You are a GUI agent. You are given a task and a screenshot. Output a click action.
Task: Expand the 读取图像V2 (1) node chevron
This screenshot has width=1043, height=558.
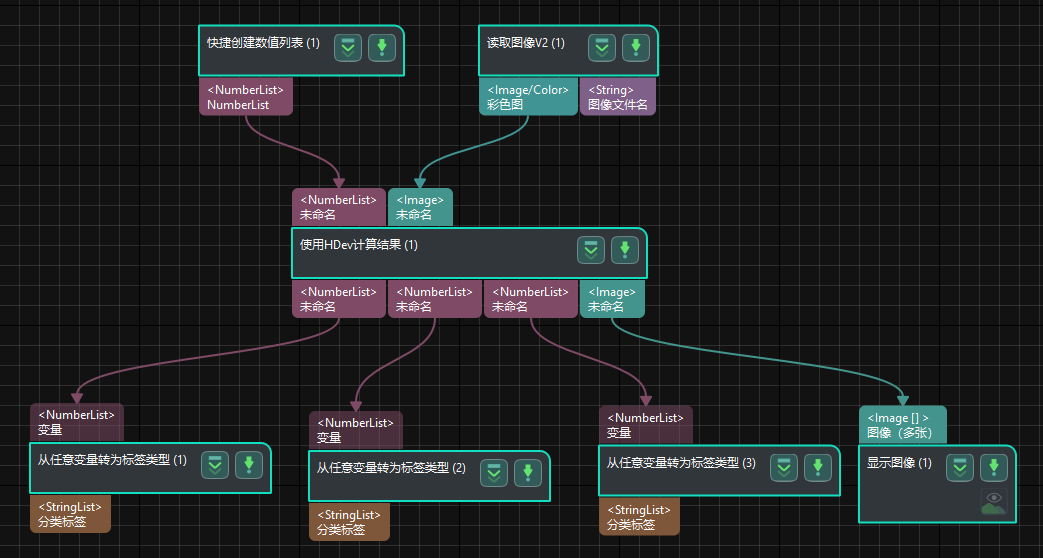point(602,47)
